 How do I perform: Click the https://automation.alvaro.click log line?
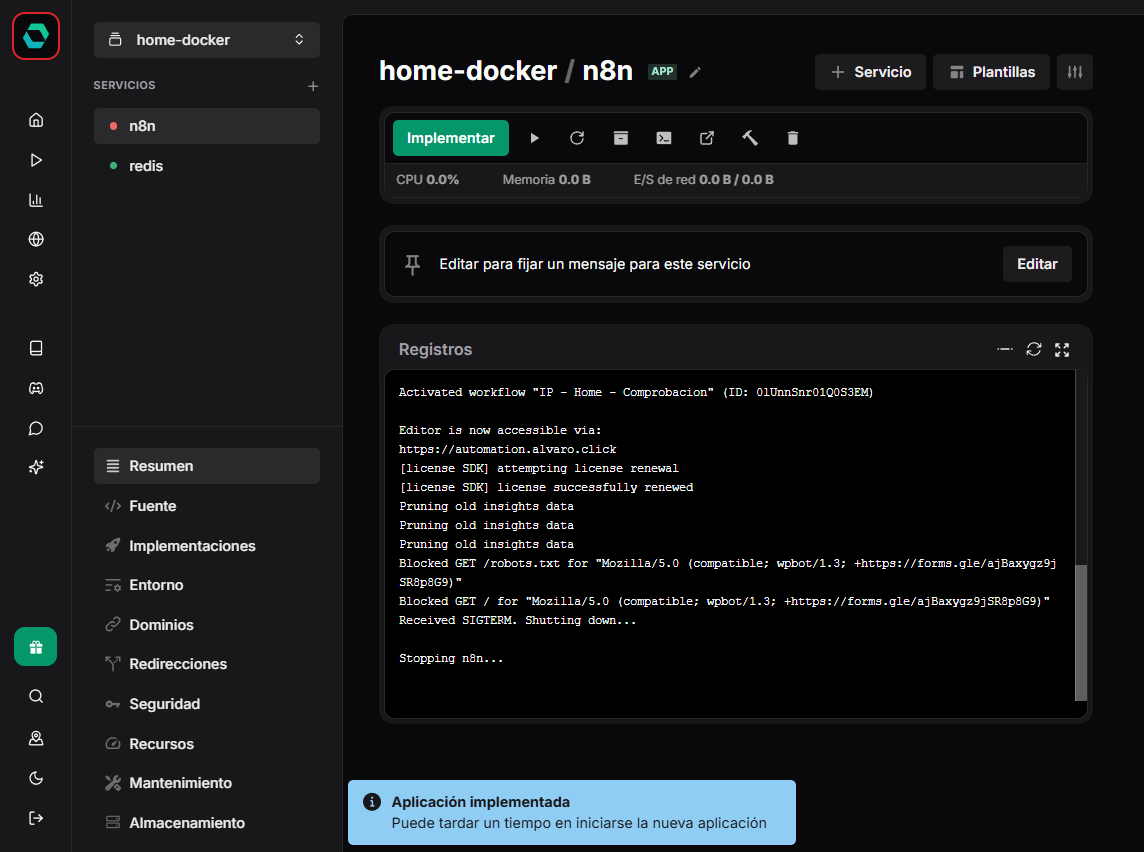pyautogui.click(x=508, y=449)
